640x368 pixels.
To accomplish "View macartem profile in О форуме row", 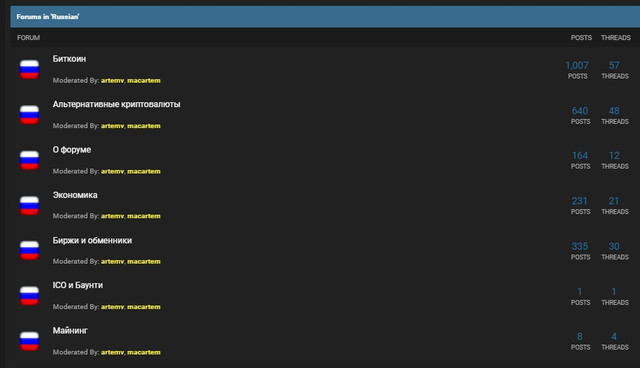I will click(144, 171).
